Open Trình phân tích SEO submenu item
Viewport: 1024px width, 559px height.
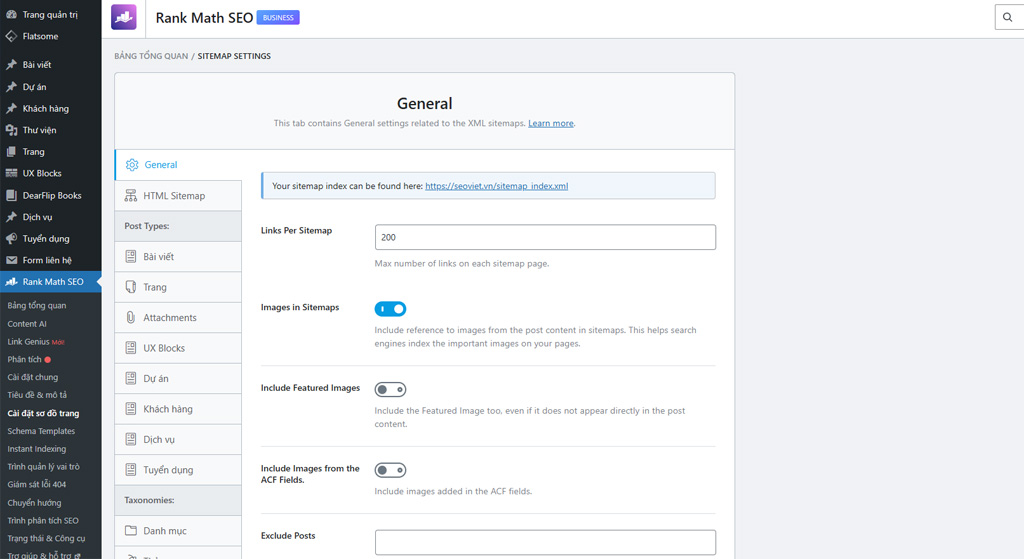[43, 520]
